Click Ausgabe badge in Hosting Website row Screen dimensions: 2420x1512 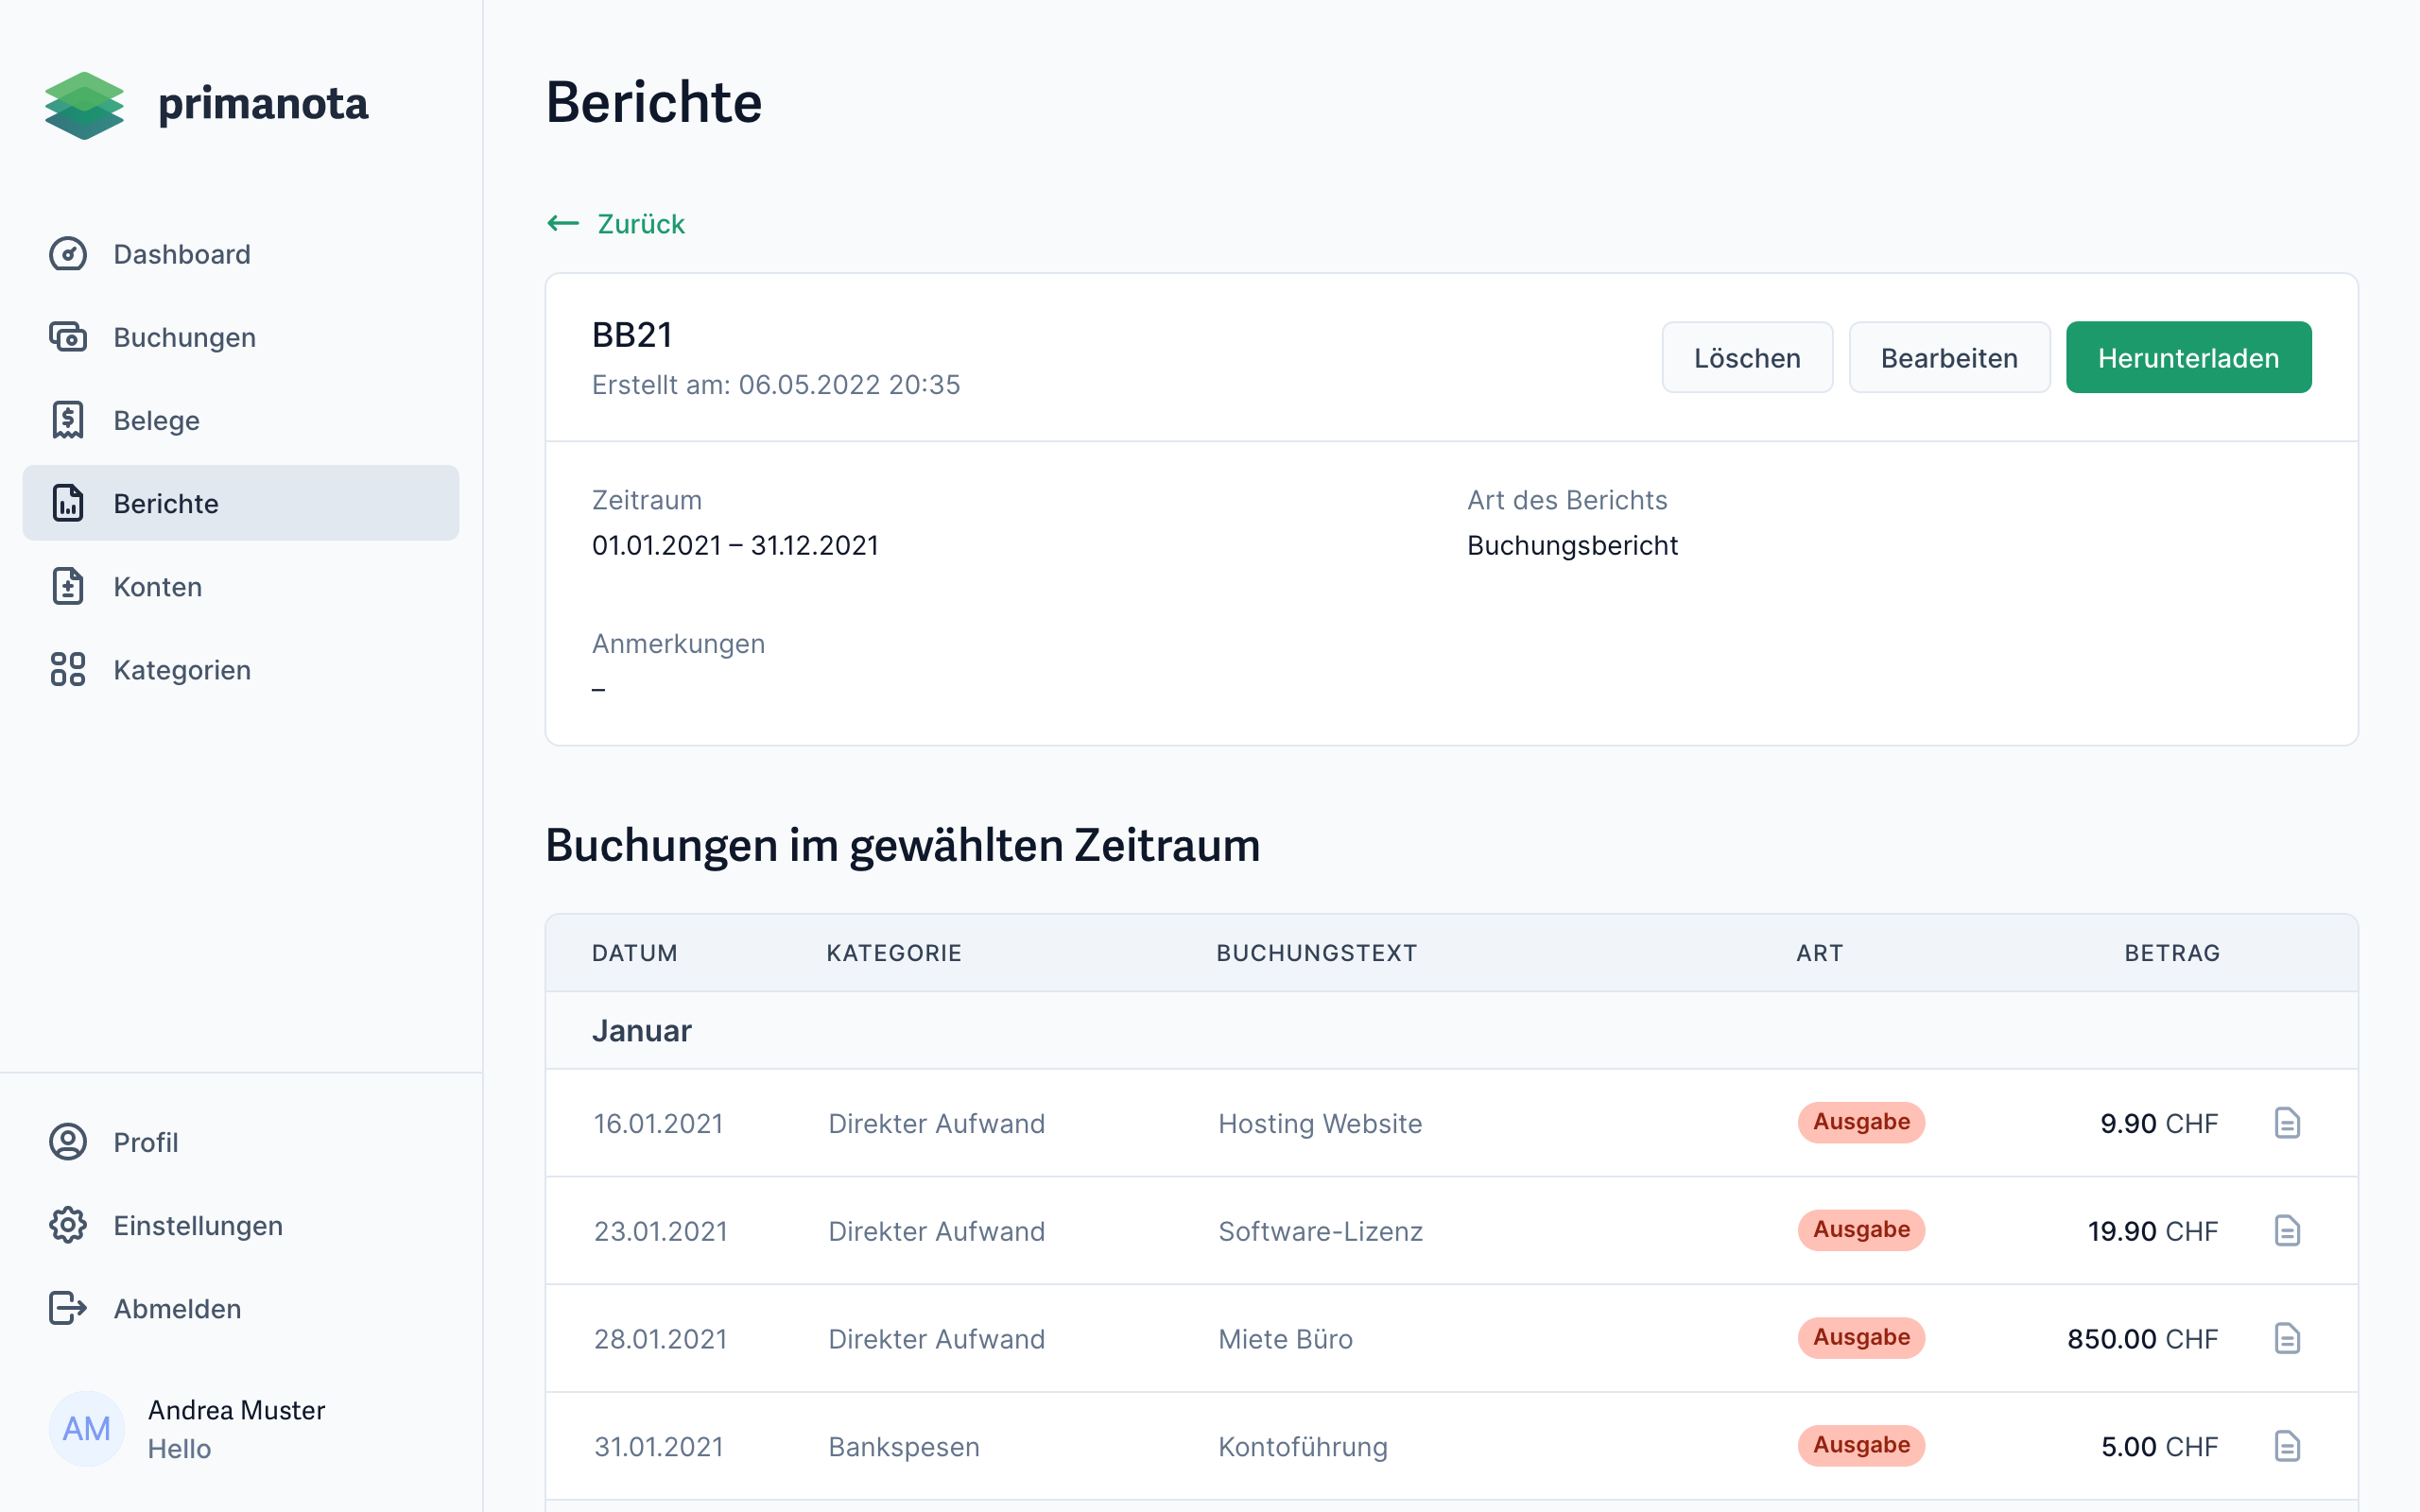click(1861, 1122)
